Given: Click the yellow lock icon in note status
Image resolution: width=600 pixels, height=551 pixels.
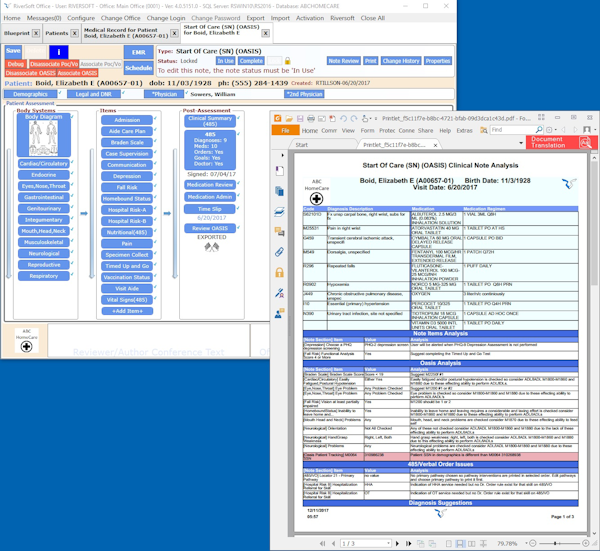Looking at the screenshot, I should [x=287, y=61].
